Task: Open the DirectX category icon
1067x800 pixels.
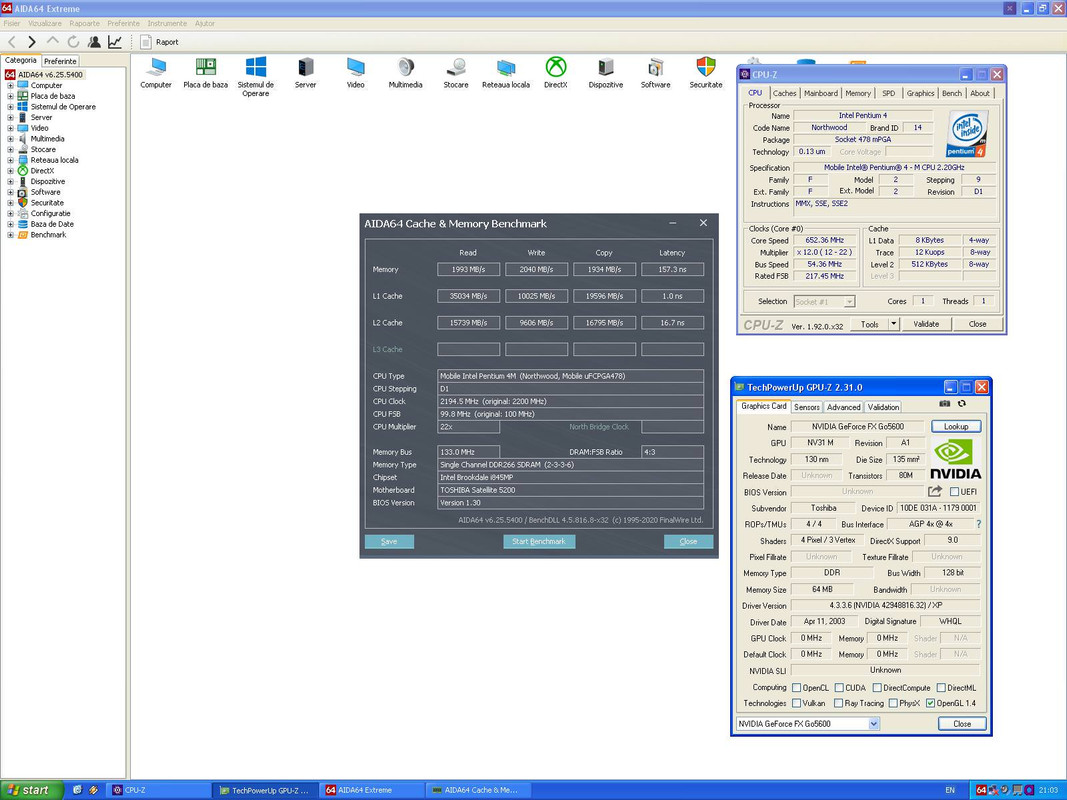Action: pos(556,73)
